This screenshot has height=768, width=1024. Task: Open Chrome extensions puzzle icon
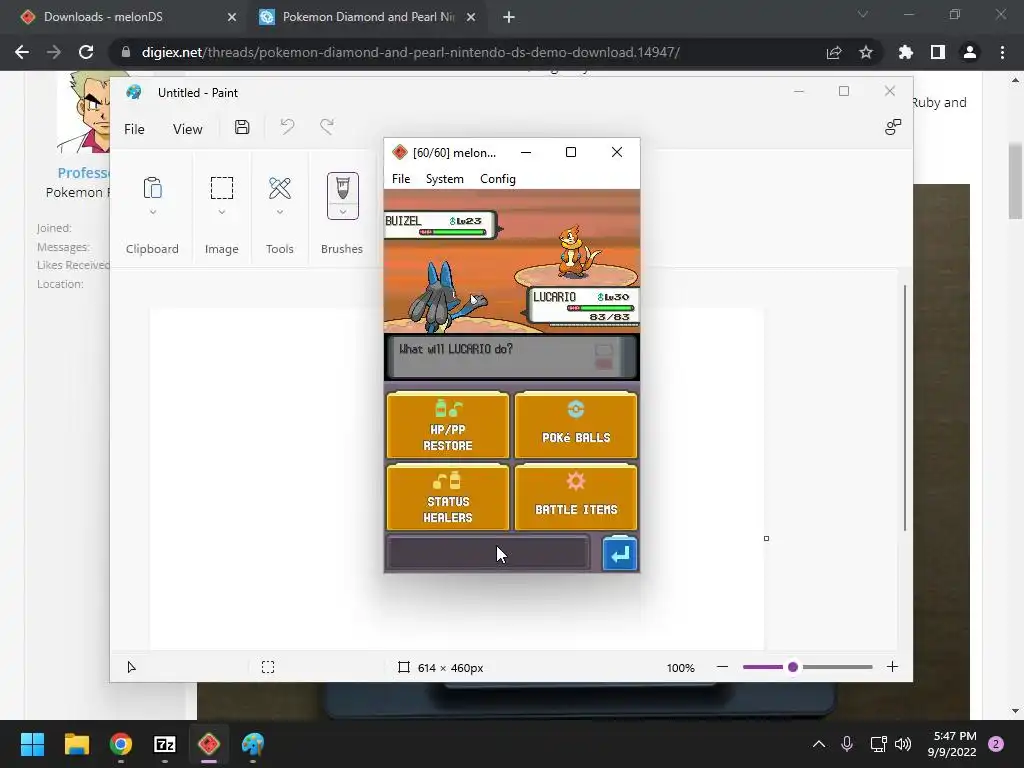[x=906, y=52]
